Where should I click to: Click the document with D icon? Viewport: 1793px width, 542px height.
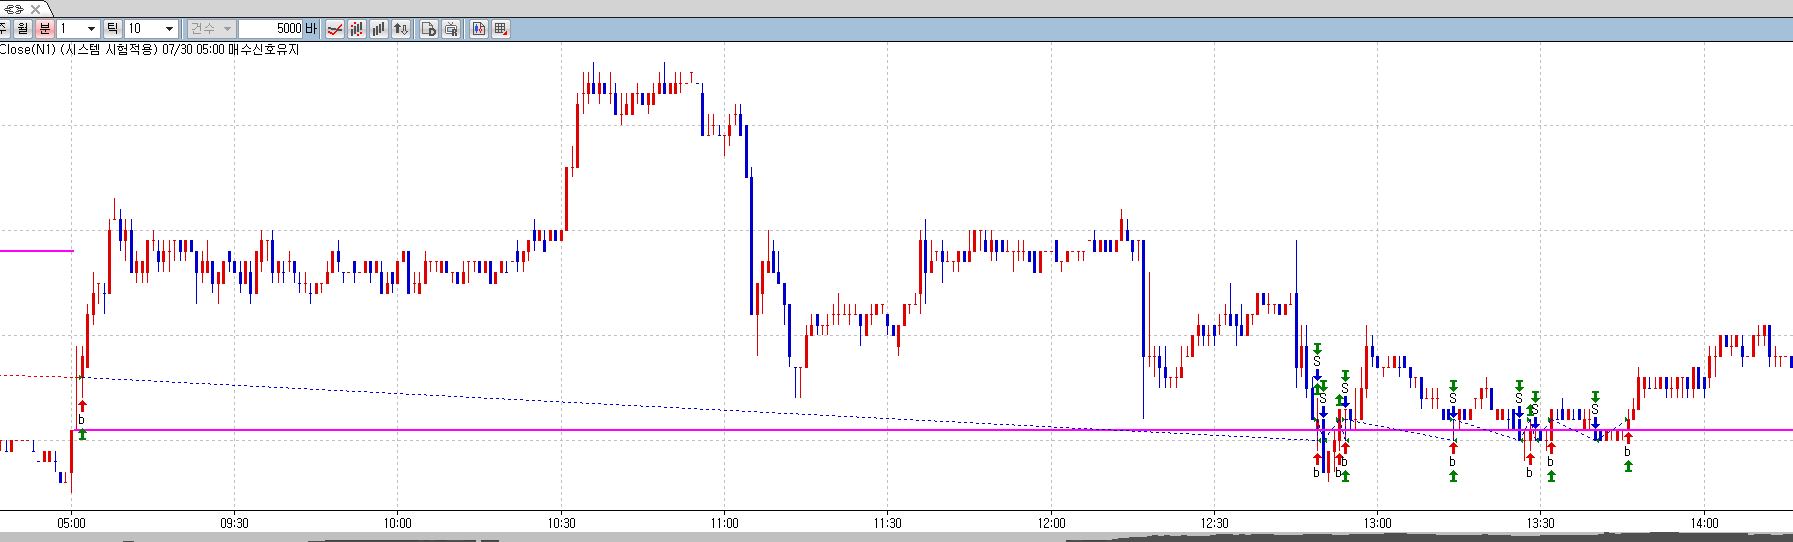tap(429, 29)
